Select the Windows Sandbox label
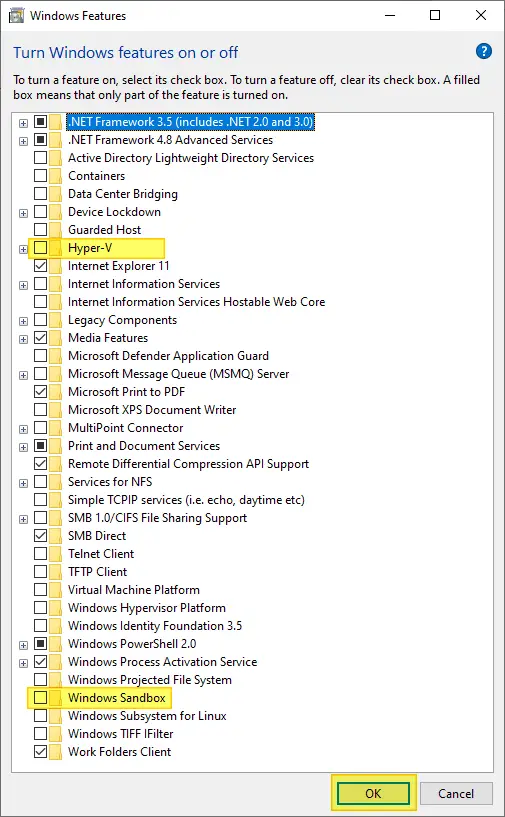This screenshot has height=817, width=505. (x=117, y=698)
